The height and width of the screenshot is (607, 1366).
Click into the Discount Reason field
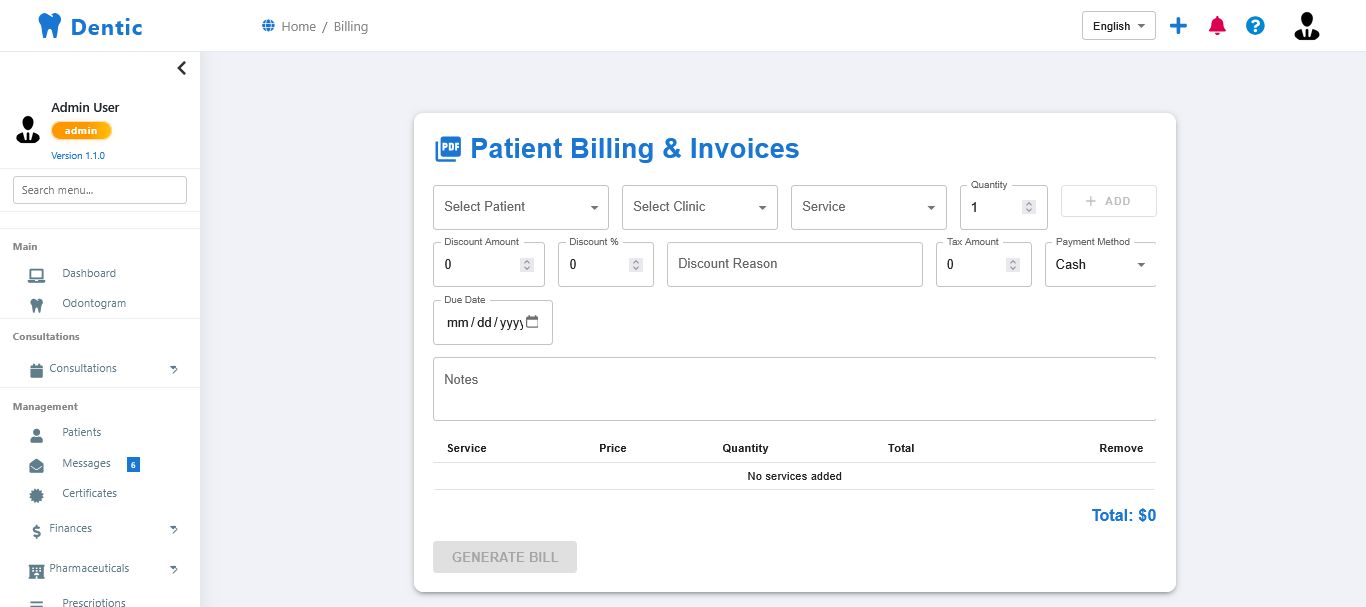pos(794,264)
